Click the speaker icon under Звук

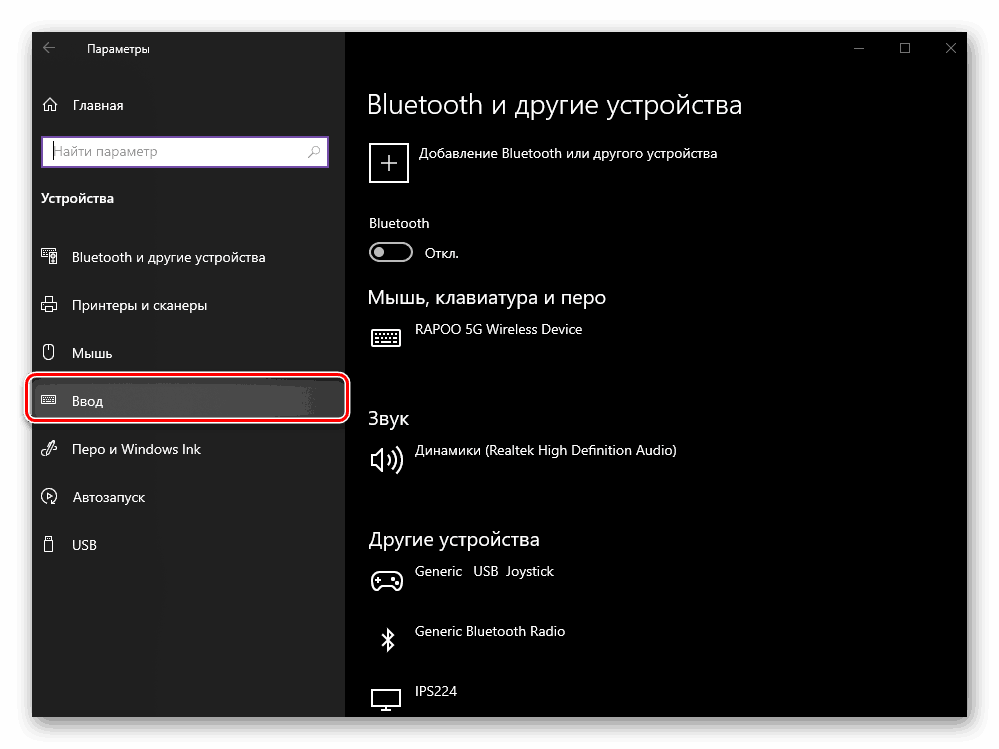pos(387,459)
